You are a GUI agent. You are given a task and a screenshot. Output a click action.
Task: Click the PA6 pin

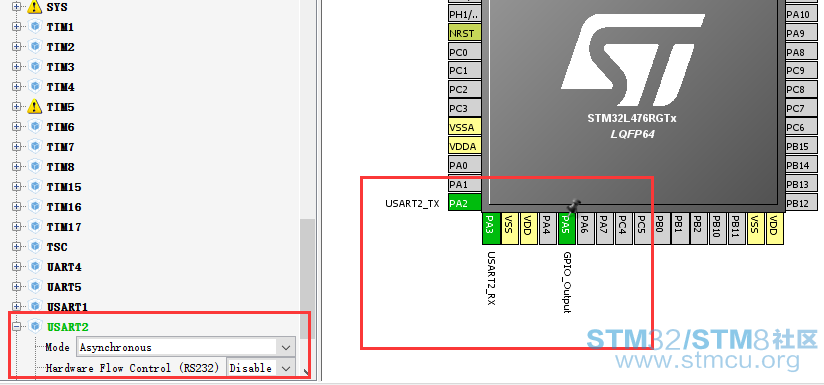point(585,228)
